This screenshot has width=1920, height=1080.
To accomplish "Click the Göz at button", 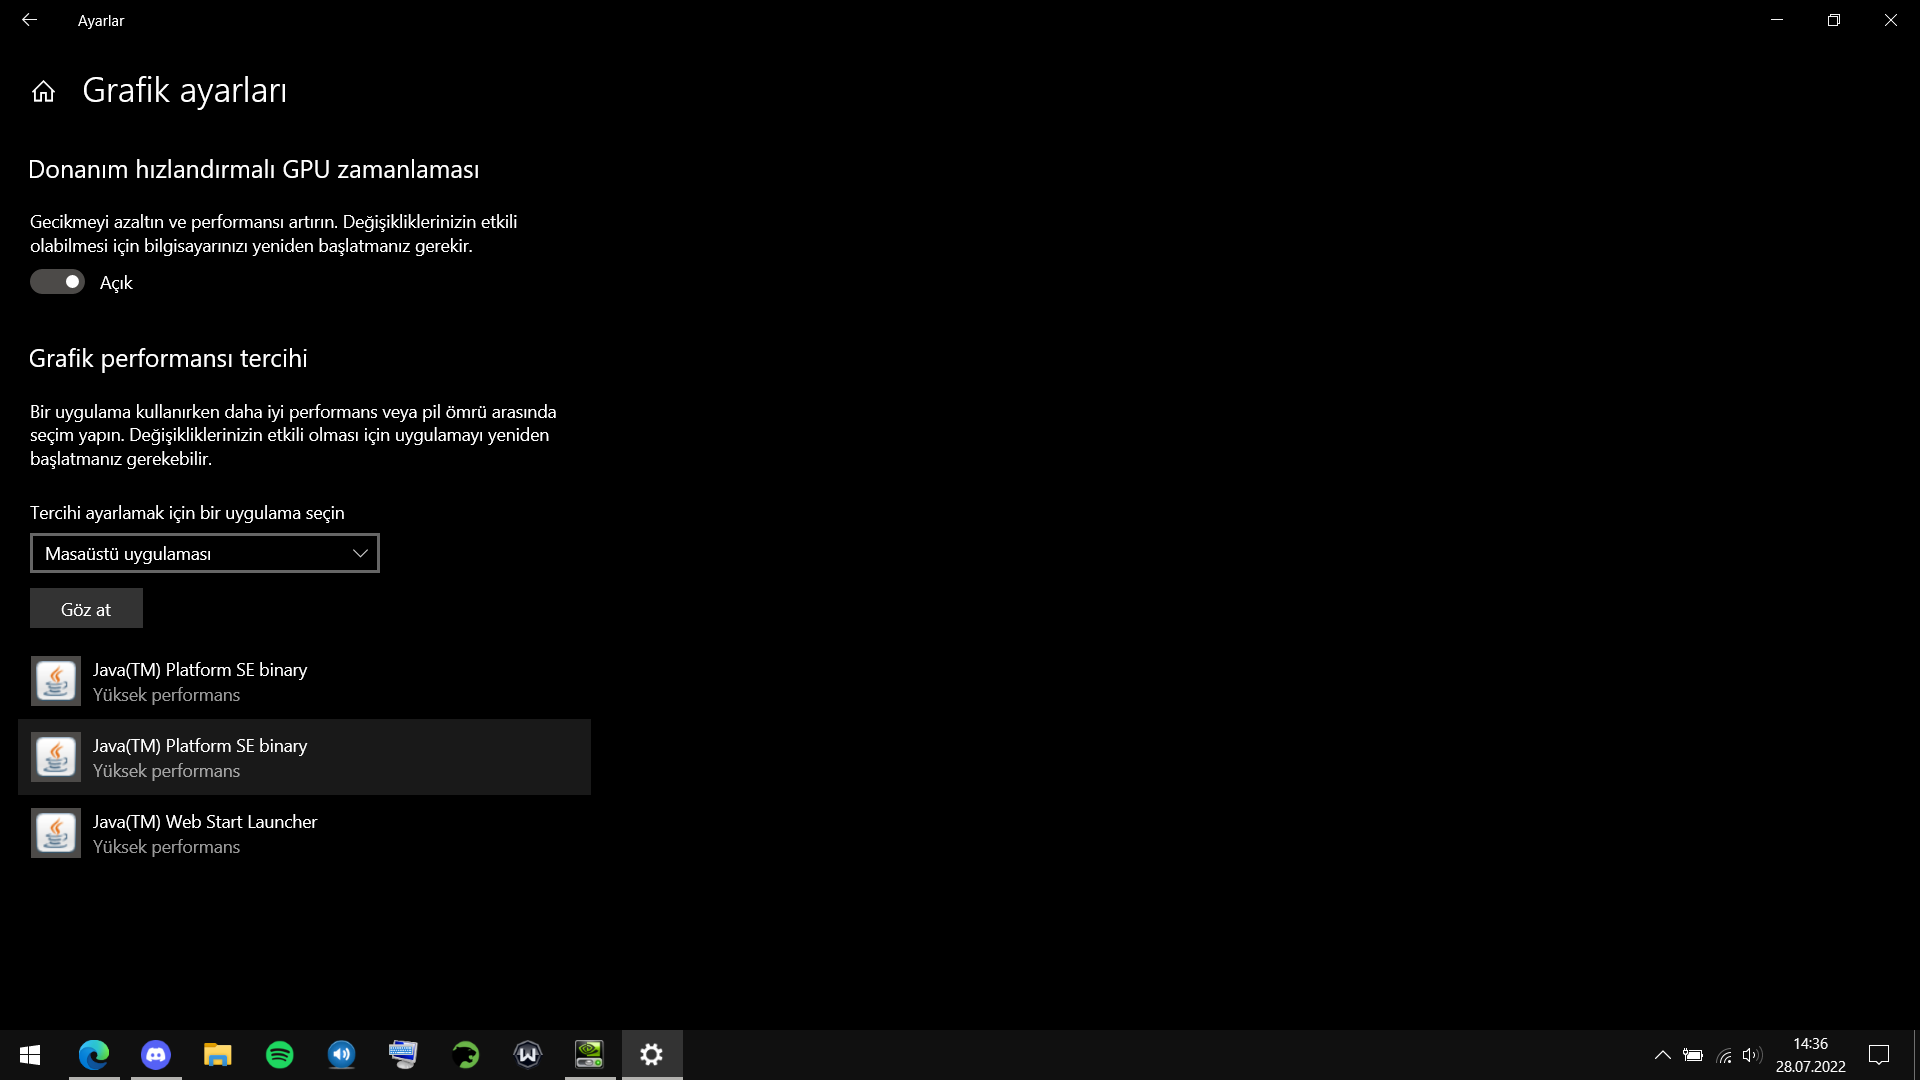I will (x=86, y=609).
